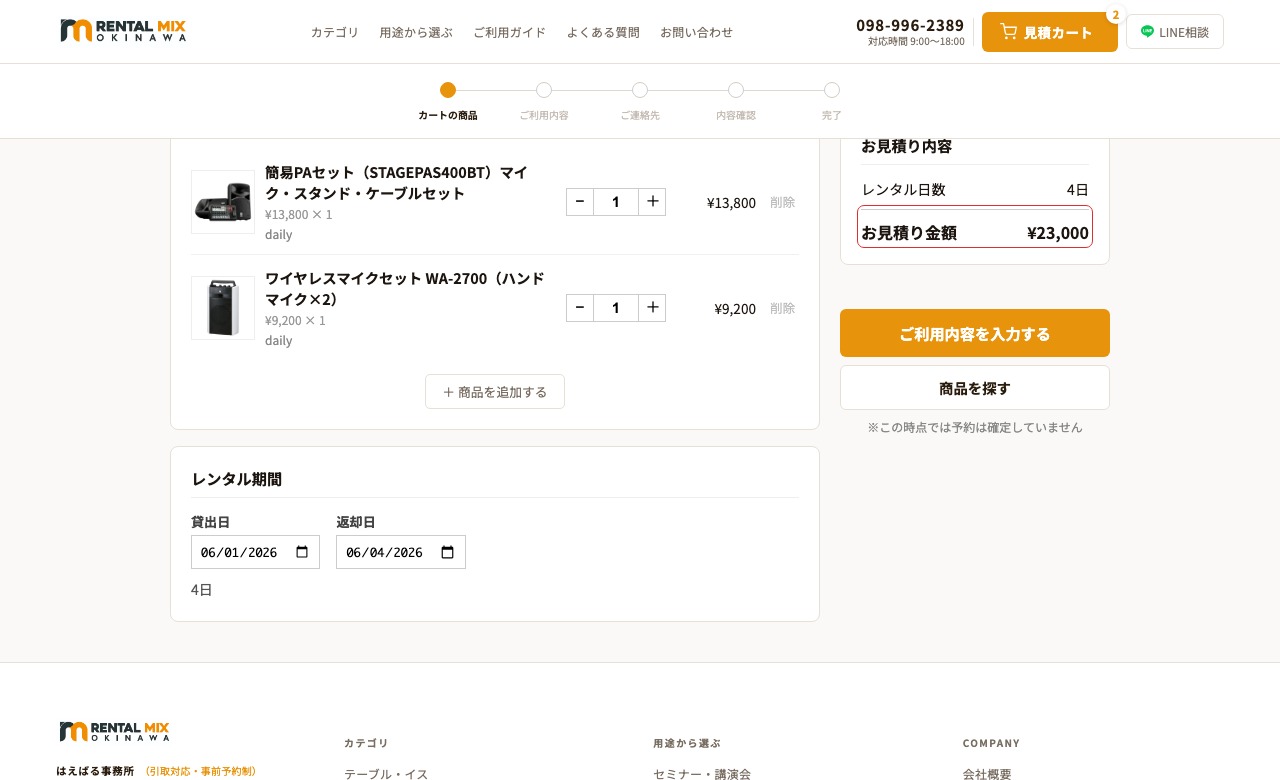The width and height of the screenshot is (1280, 780).
Task: Open footer link テーブル・イス
Action: [x=386, y=774]
